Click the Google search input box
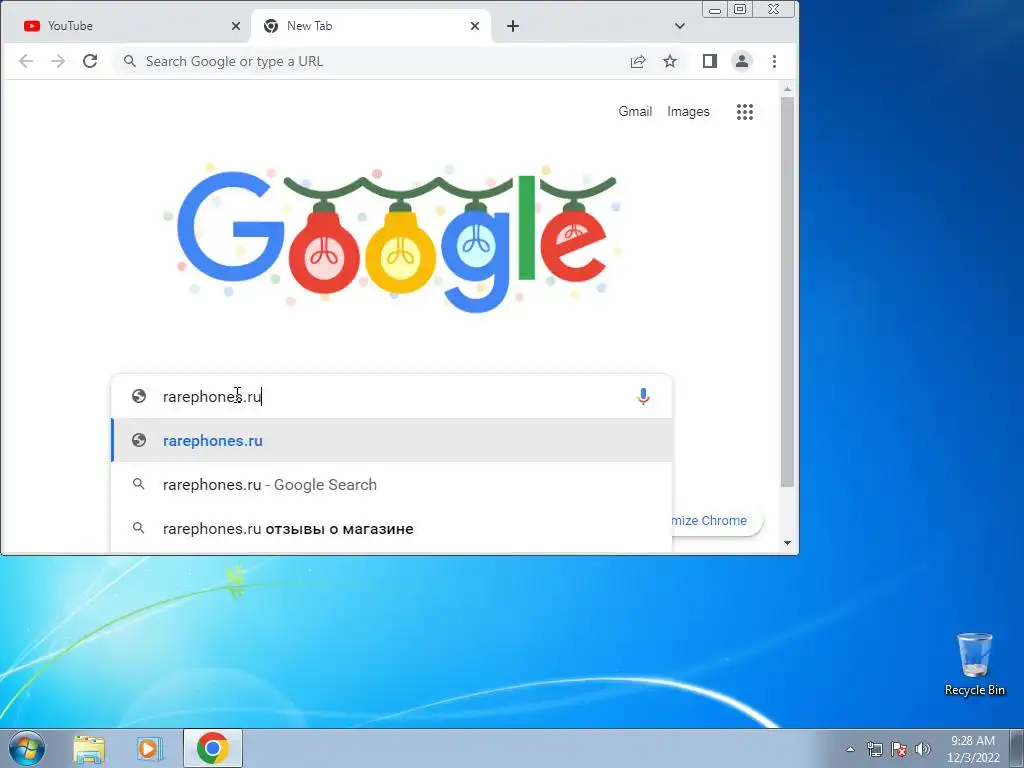 tap(392, 396)
